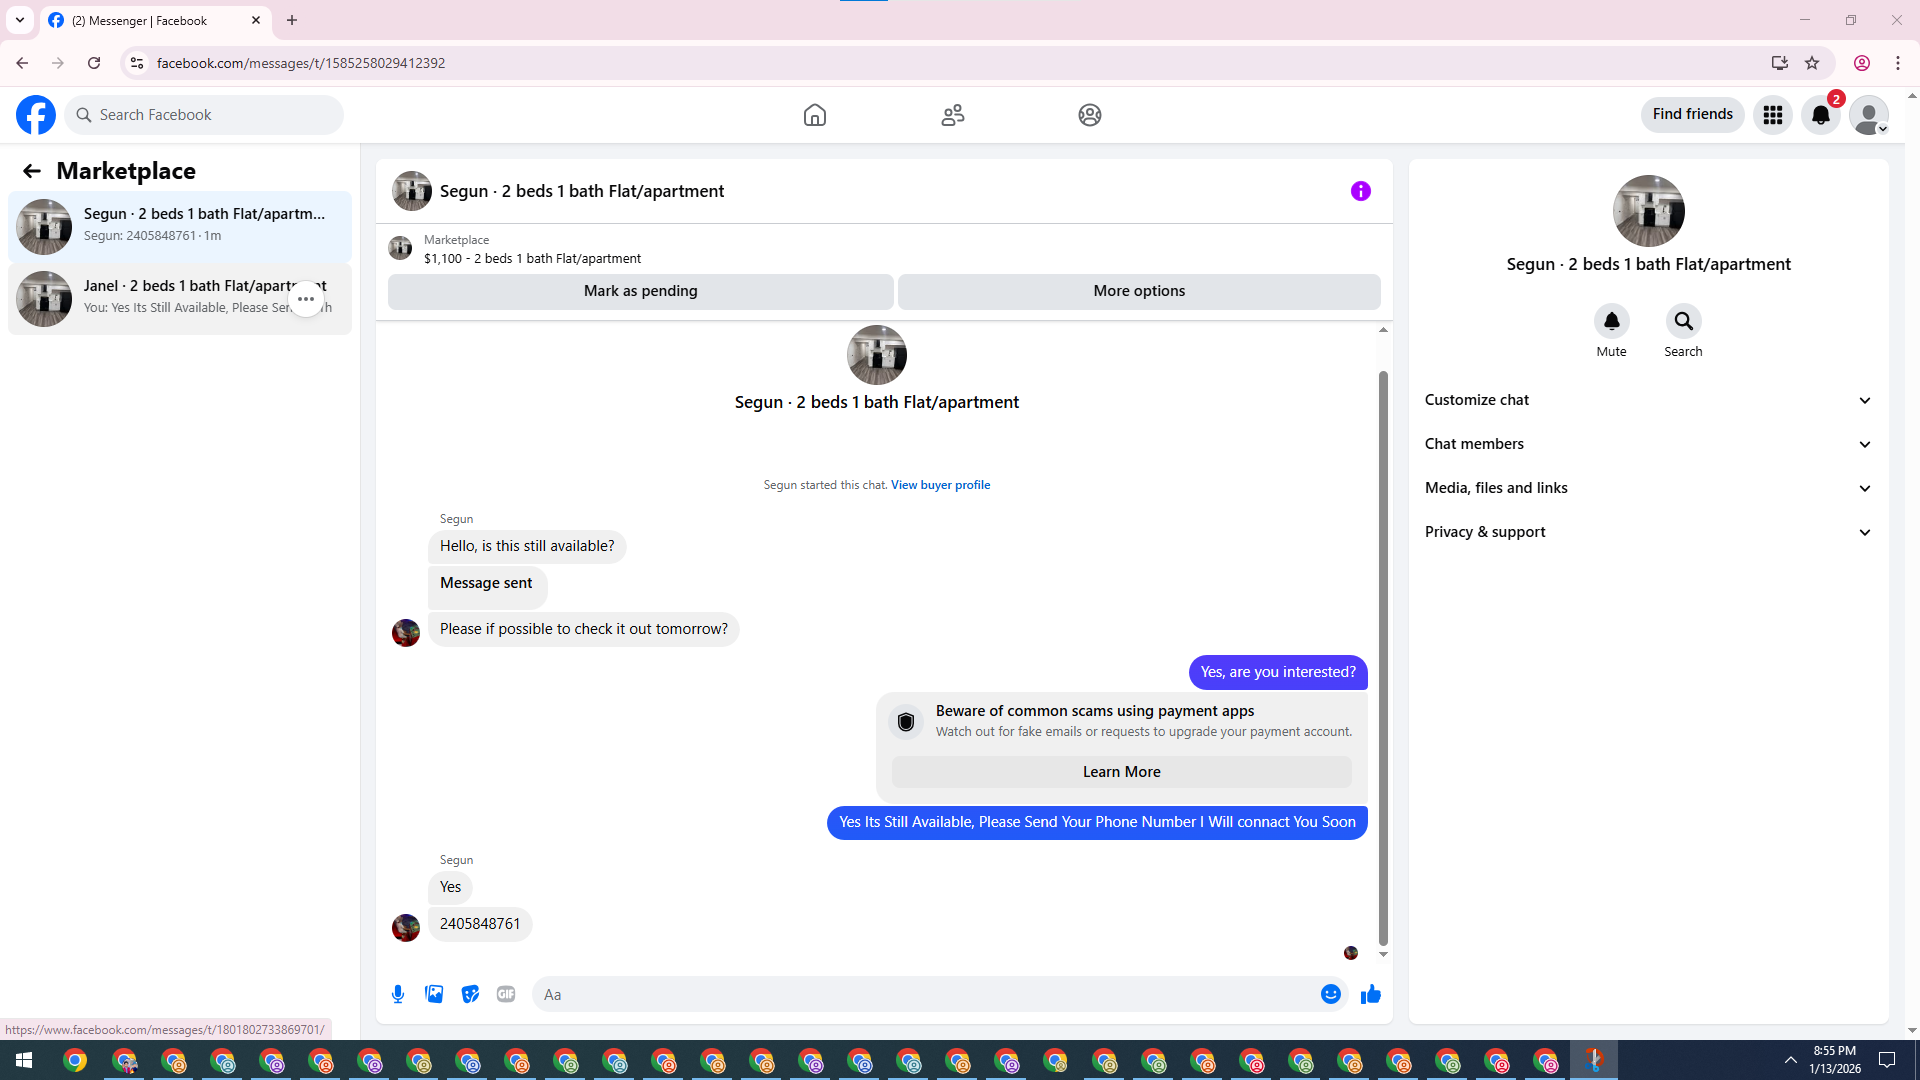Expand the Chat members section
Viewport: 1920px width, 1080px height.
(x=1648, y=444)
